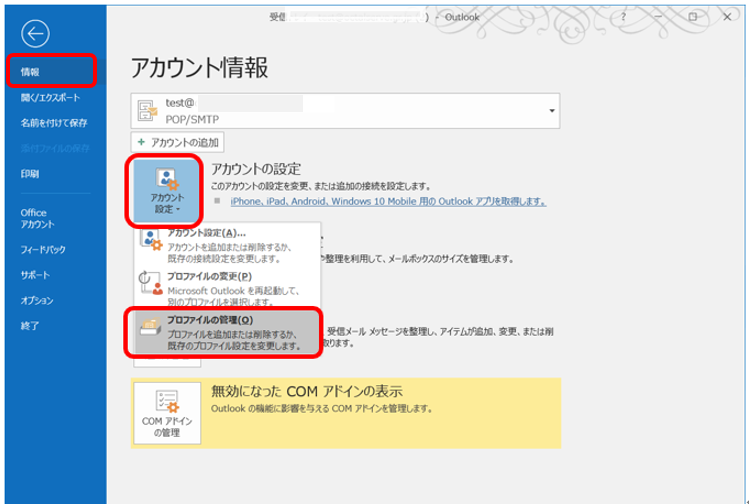Expand the test@ POP/SMTP account dropdown

(x=552, y=111)
